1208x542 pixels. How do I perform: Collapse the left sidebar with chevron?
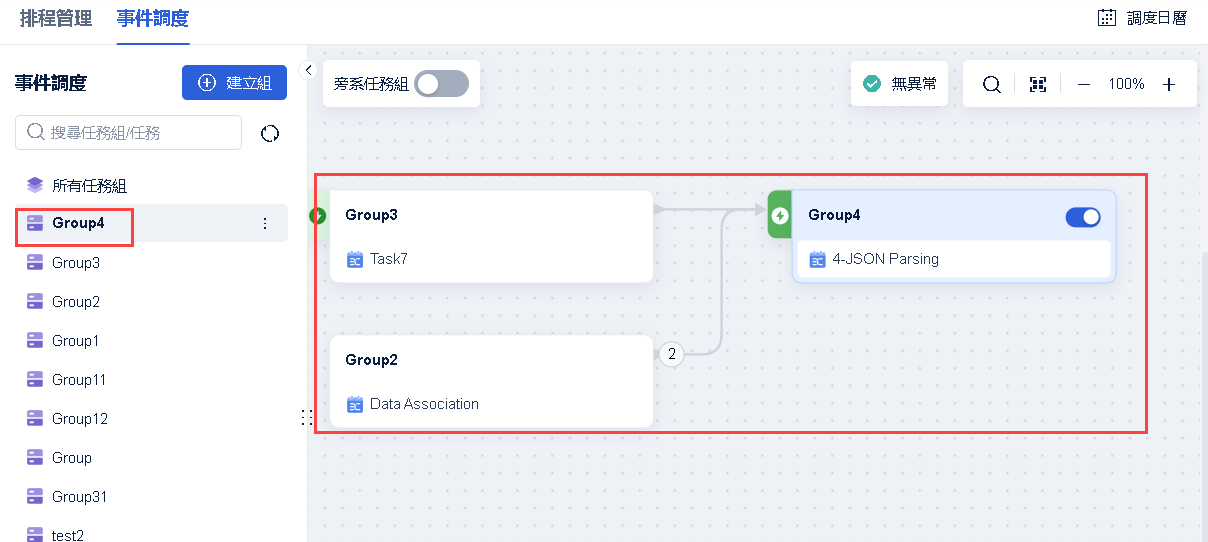click(x=308, y=70)
